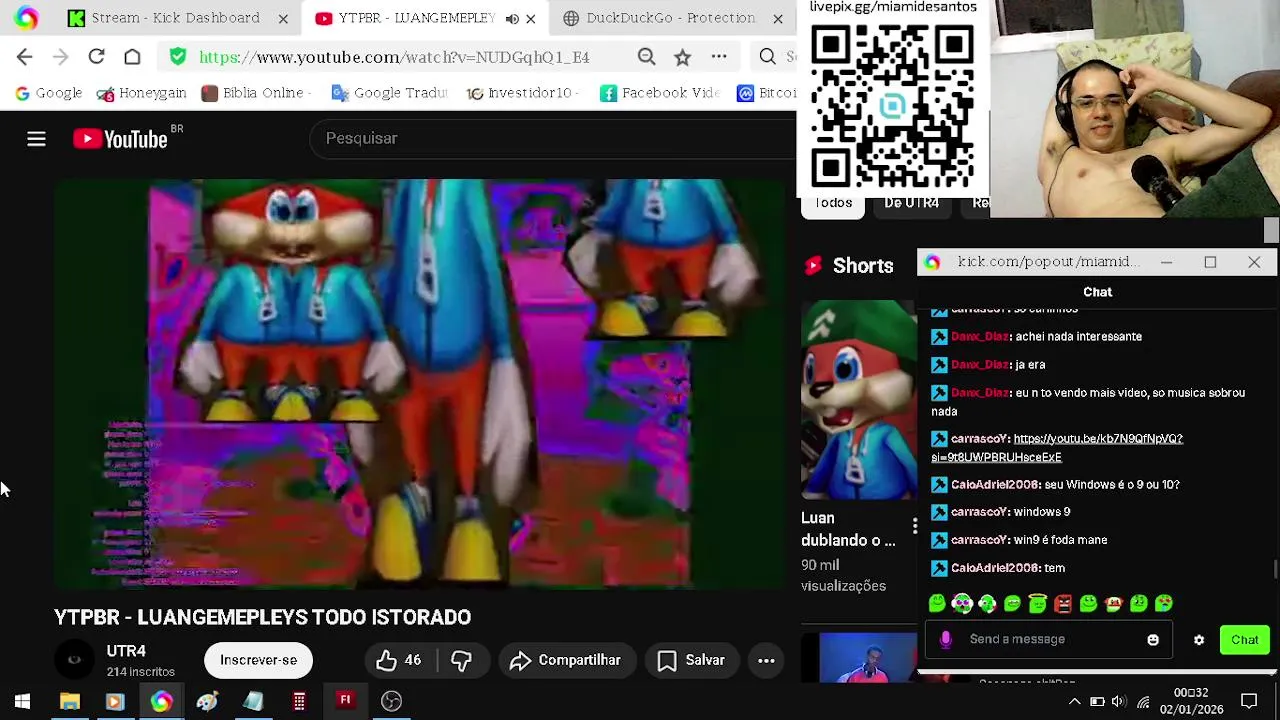Open the browser home page
This screenshot has width=1280, height=720.
[x=132, y=57]
